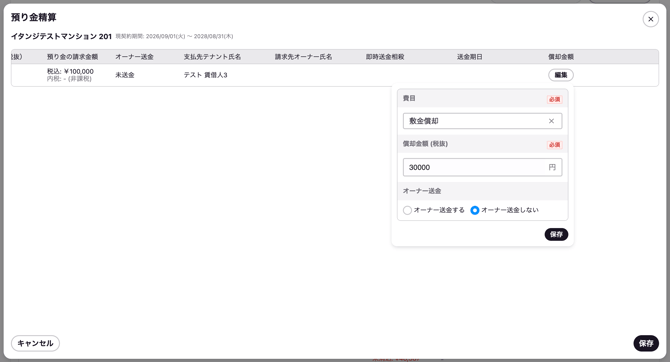The height and width of the screenshot is (362, 670).
Task: Click 預り金の請求金額 column header
Action: [x=72, y=57]
